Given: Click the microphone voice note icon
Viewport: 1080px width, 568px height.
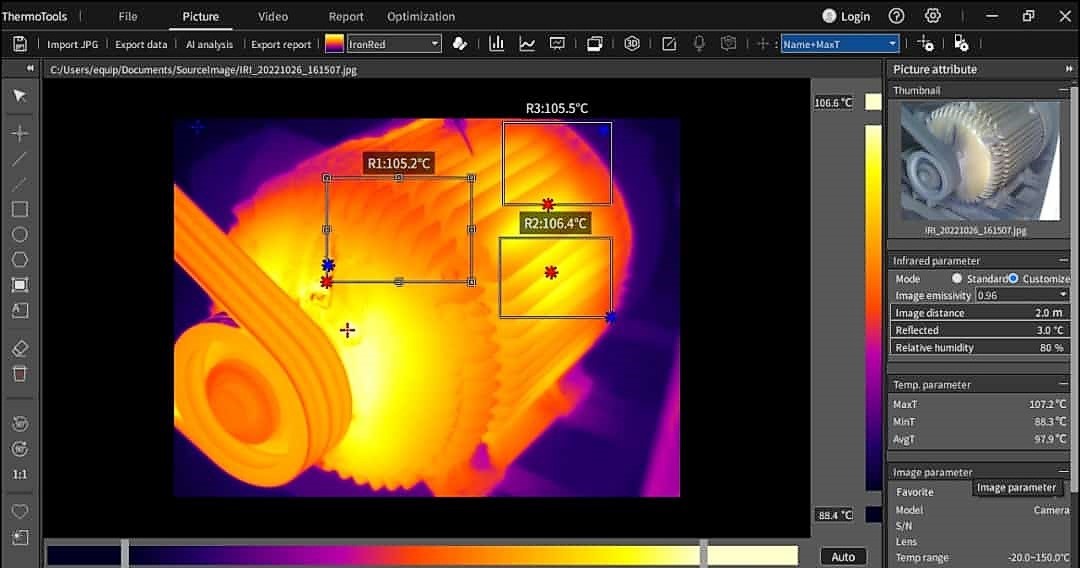Looking at the screenshot, I should [x=699, y=44].
